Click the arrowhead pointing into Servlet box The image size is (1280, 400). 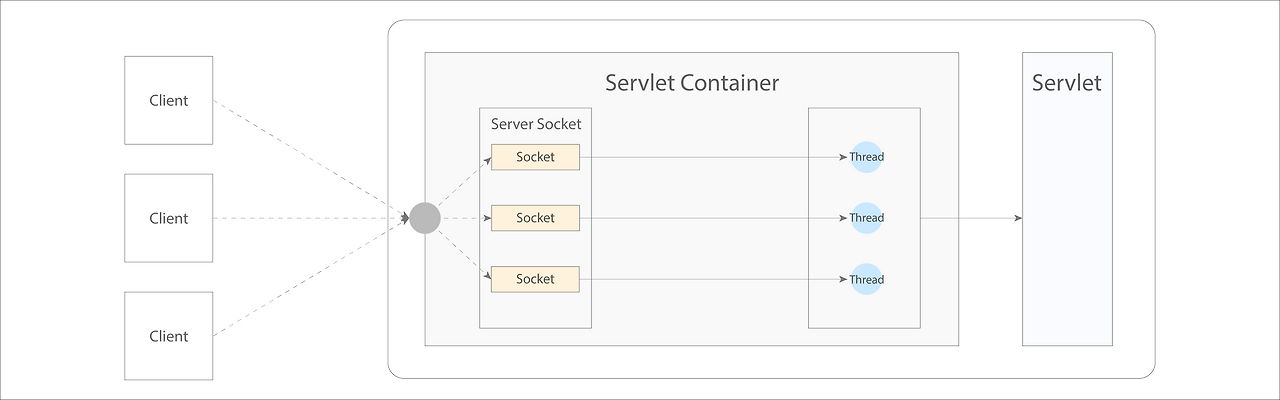tap(1018, 218)
